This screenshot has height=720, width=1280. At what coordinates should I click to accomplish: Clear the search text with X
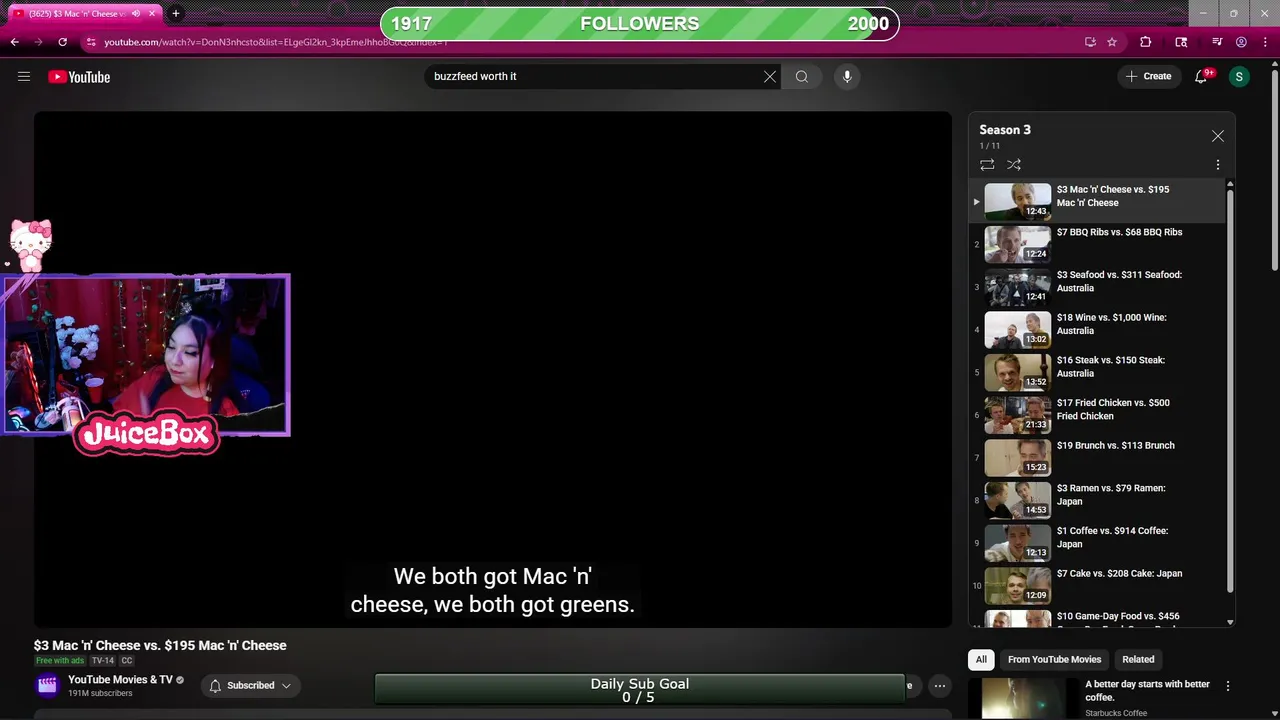tap(770, 76)
